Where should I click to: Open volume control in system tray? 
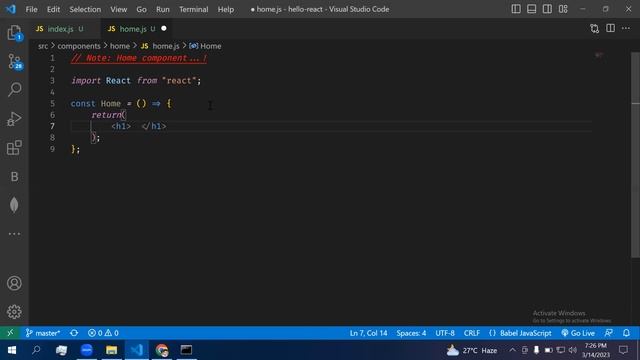click(573, 350)
